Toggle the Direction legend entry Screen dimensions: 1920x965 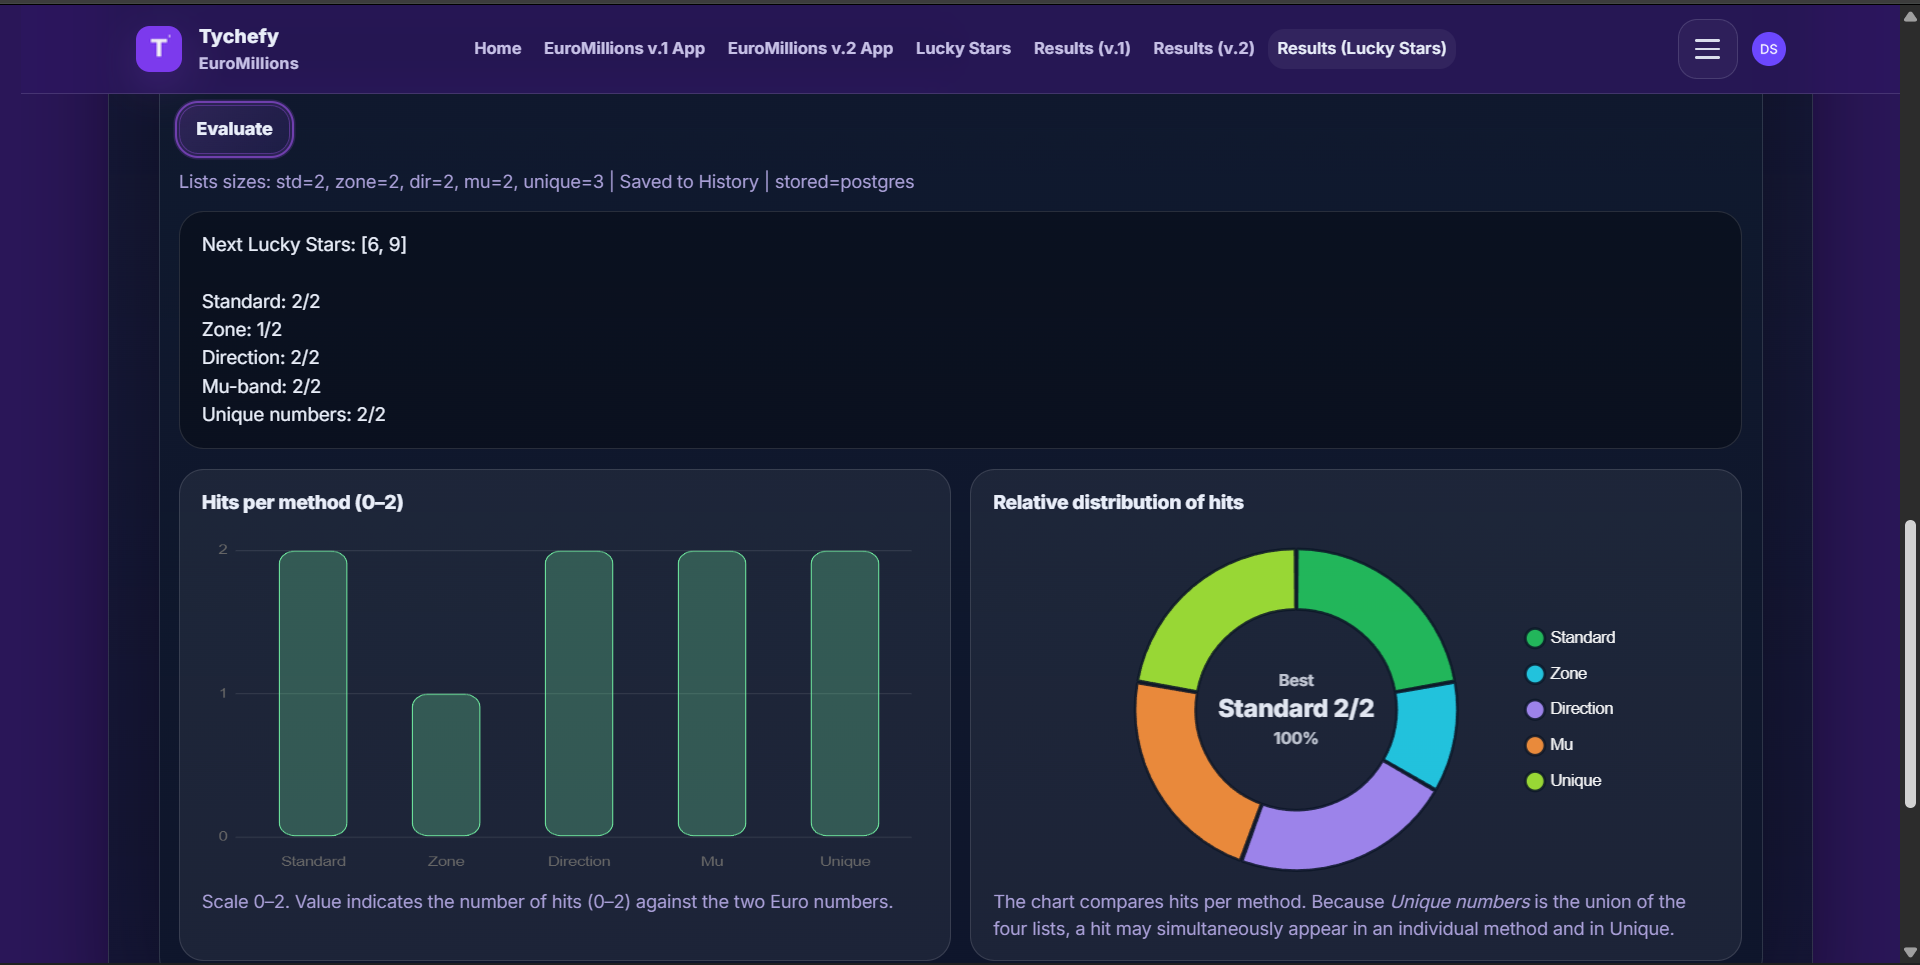1569,709
